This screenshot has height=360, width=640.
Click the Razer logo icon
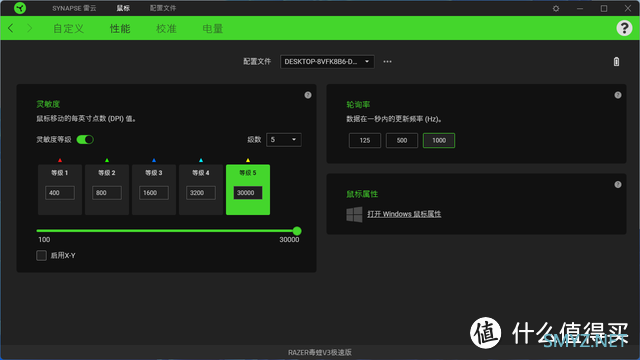point(20,8)
